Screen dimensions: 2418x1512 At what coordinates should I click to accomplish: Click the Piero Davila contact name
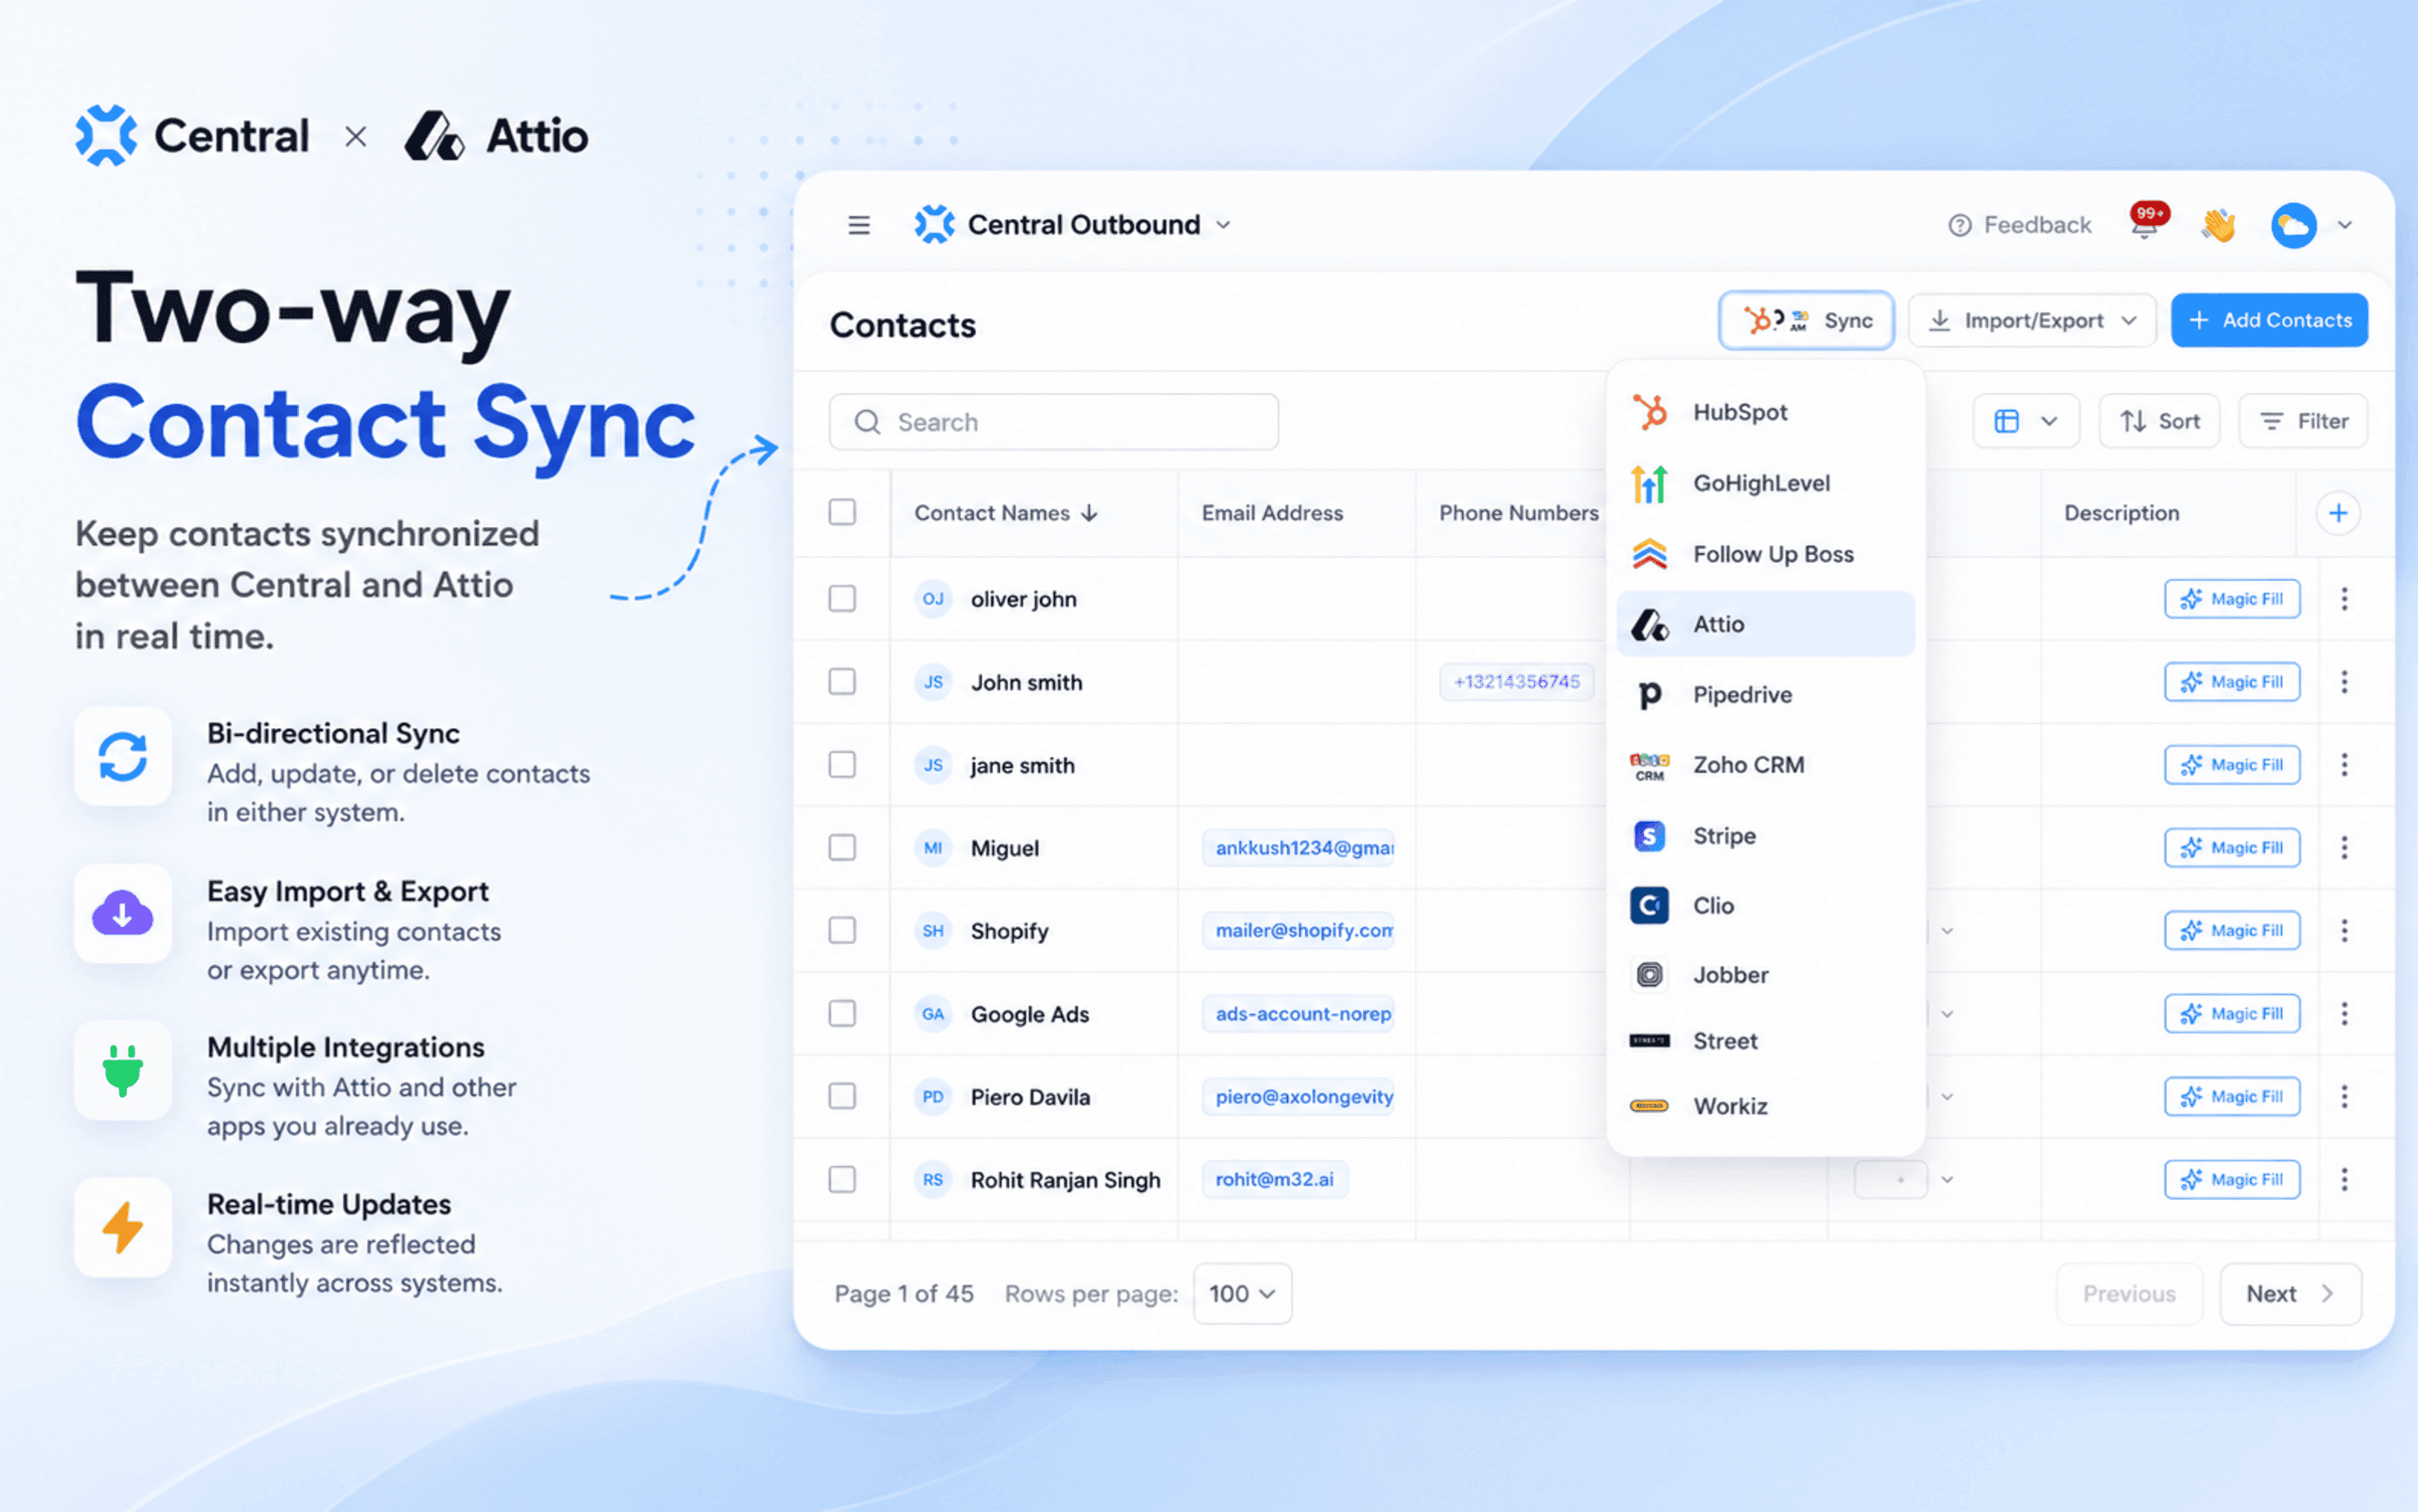[x=1030, y=1097]
